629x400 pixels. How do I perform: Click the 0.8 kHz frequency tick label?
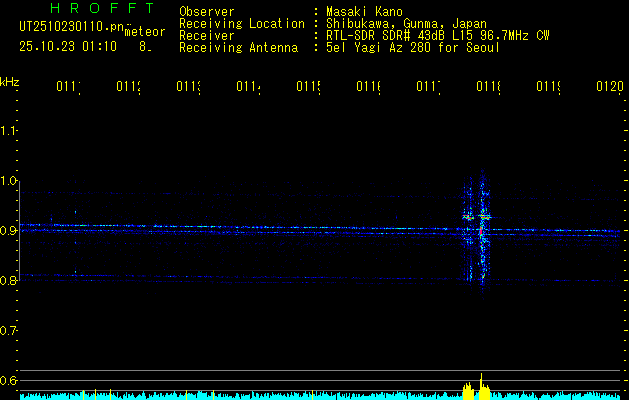pyautogui.click(x=10, y=281)
